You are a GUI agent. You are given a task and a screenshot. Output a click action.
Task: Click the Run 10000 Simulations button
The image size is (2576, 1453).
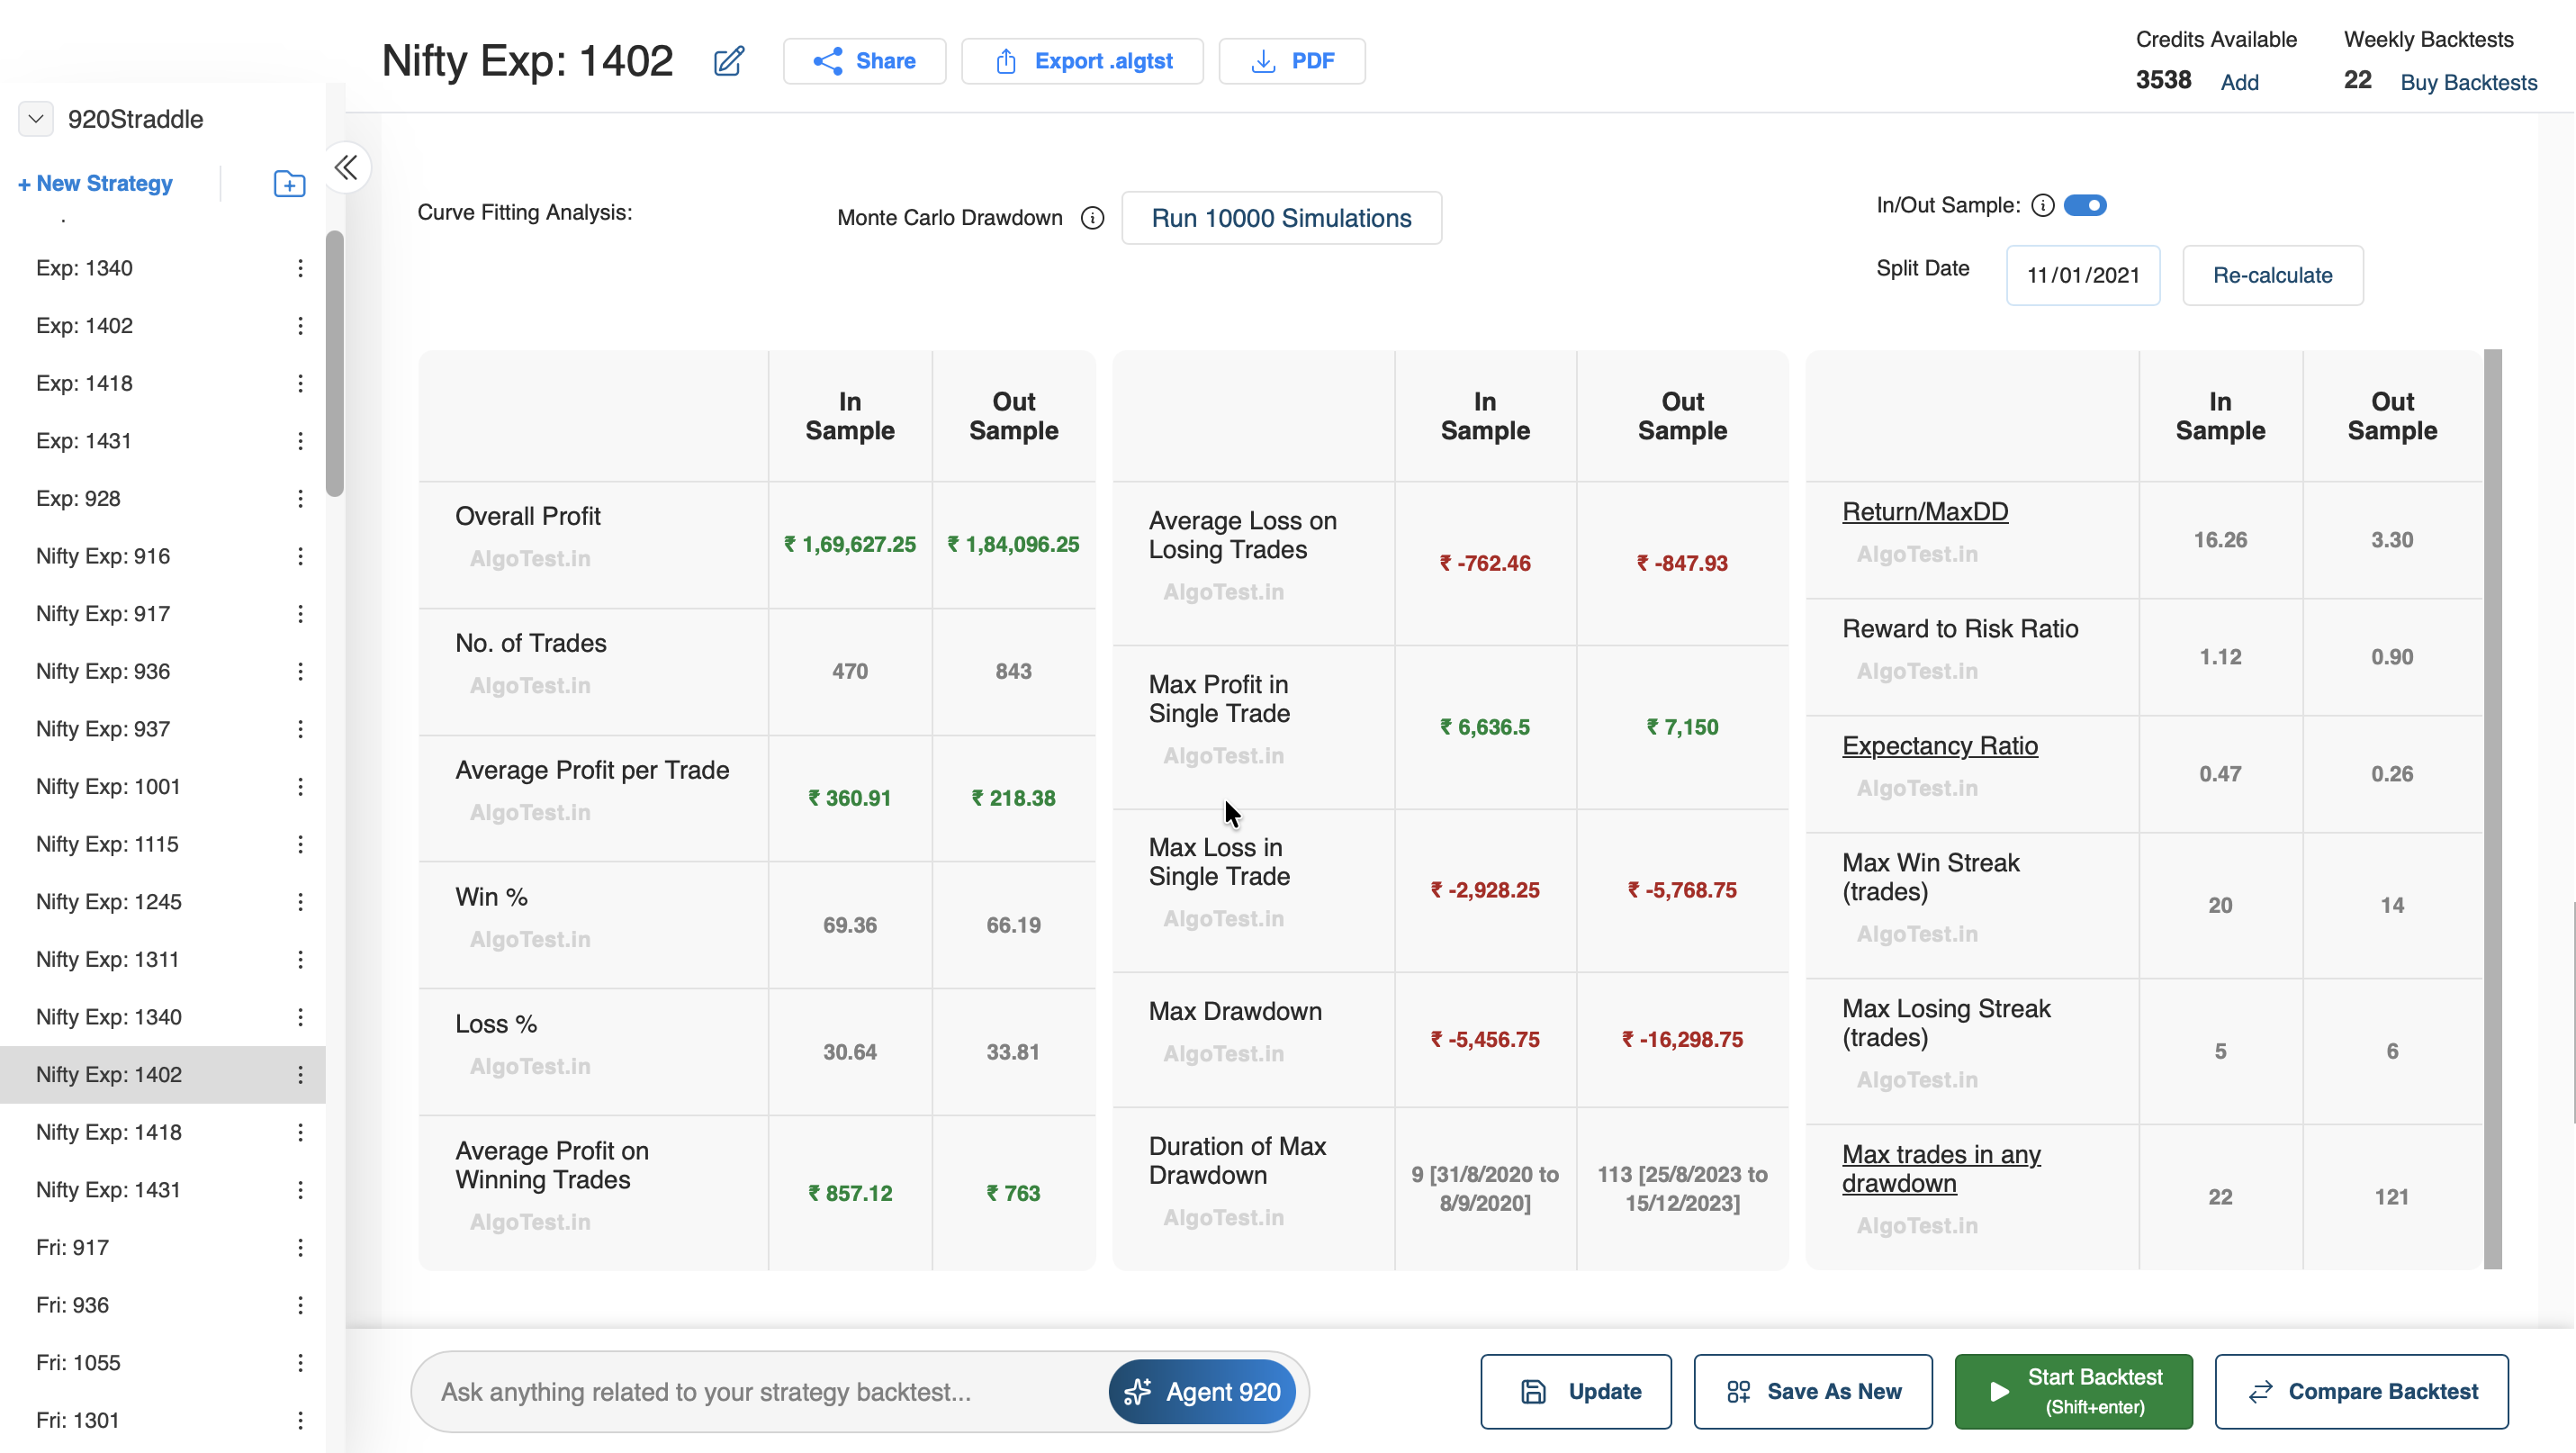pos(1280,218)
